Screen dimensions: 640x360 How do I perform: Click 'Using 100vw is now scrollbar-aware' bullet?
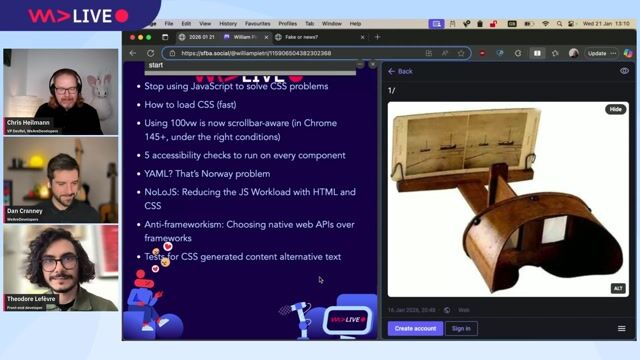click(241, 130)
